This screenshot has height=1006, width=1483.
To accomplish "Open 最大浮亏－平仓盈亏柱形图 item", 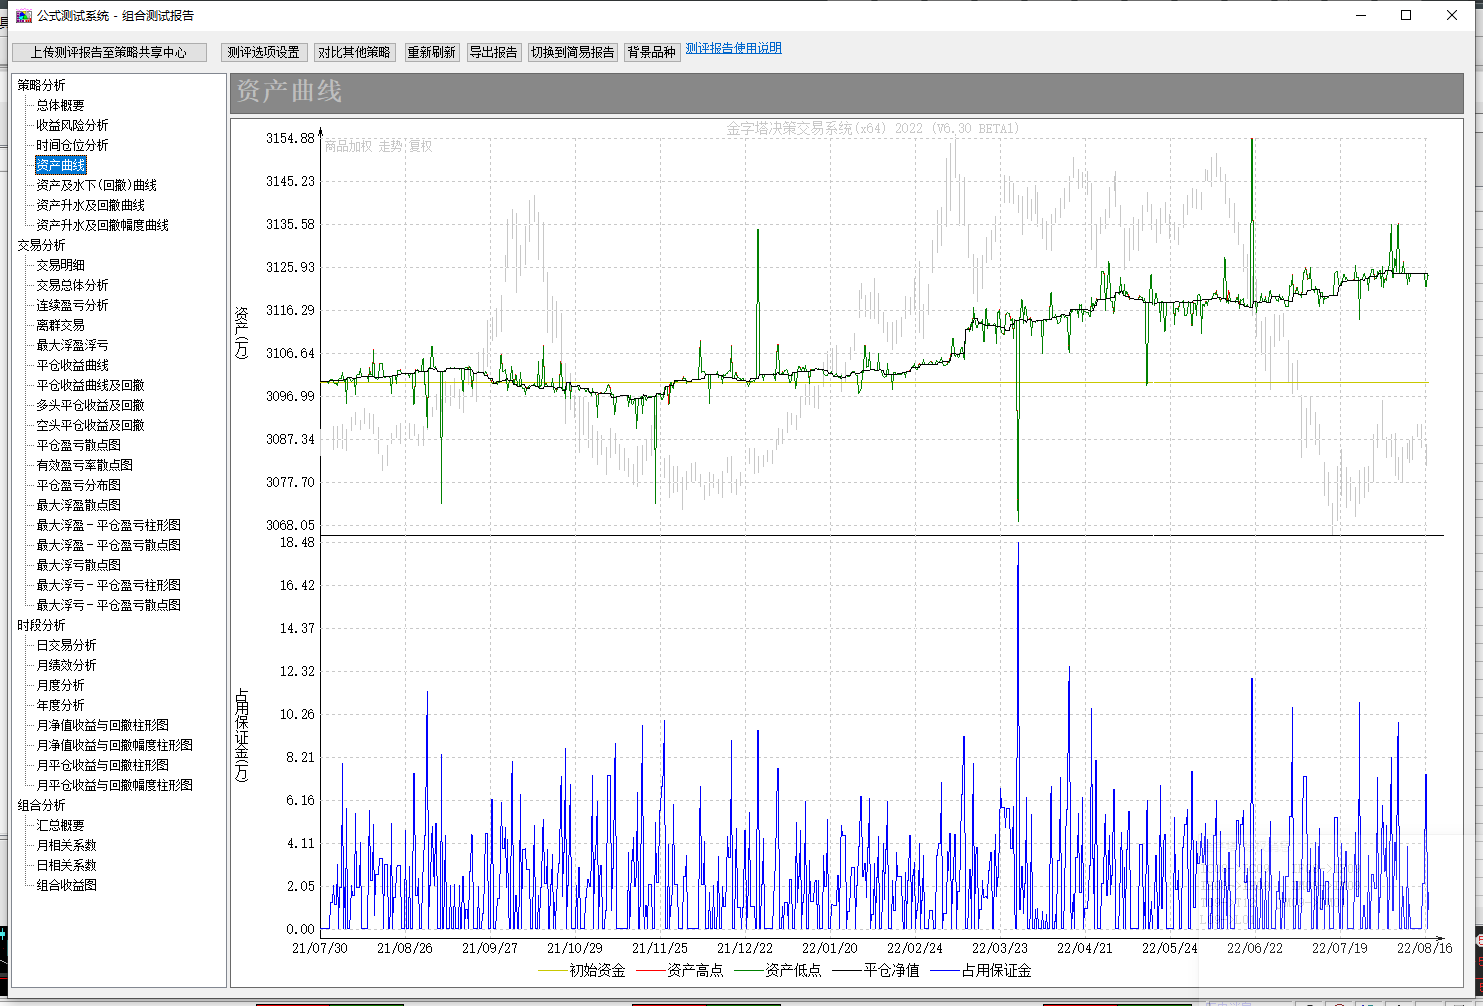I will (109, 585).
